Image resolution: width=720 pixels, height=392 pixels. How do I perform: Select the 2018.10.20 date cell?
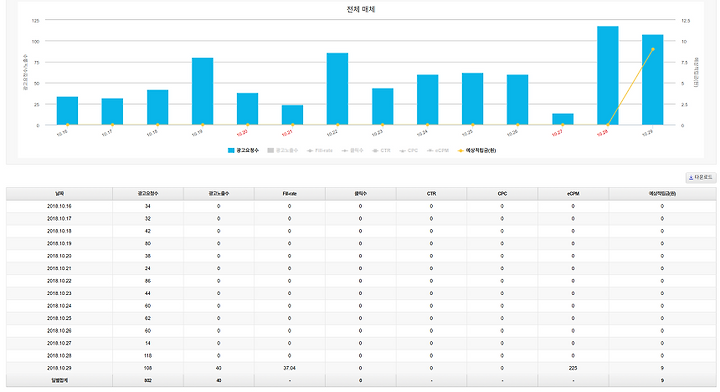point(59,256)
